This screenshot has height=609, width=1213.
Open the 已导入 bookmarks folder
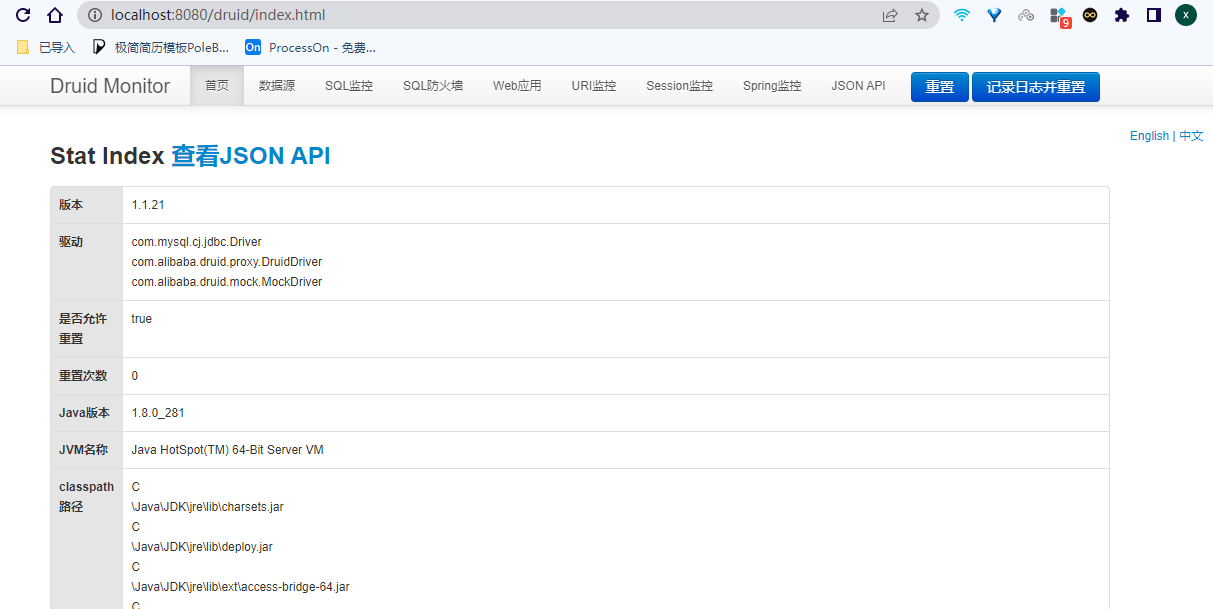coord(46,47)
